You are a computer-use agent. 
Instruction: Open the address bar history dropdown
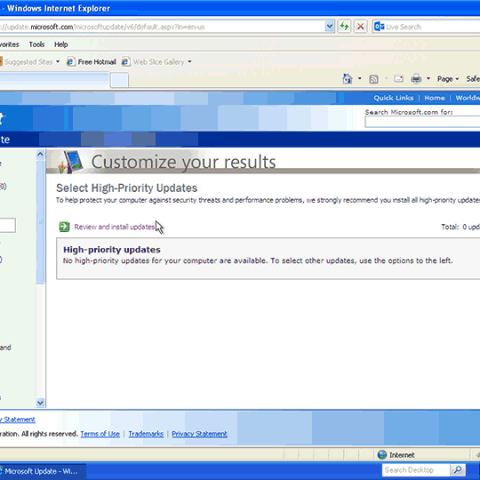click(329, 26)
